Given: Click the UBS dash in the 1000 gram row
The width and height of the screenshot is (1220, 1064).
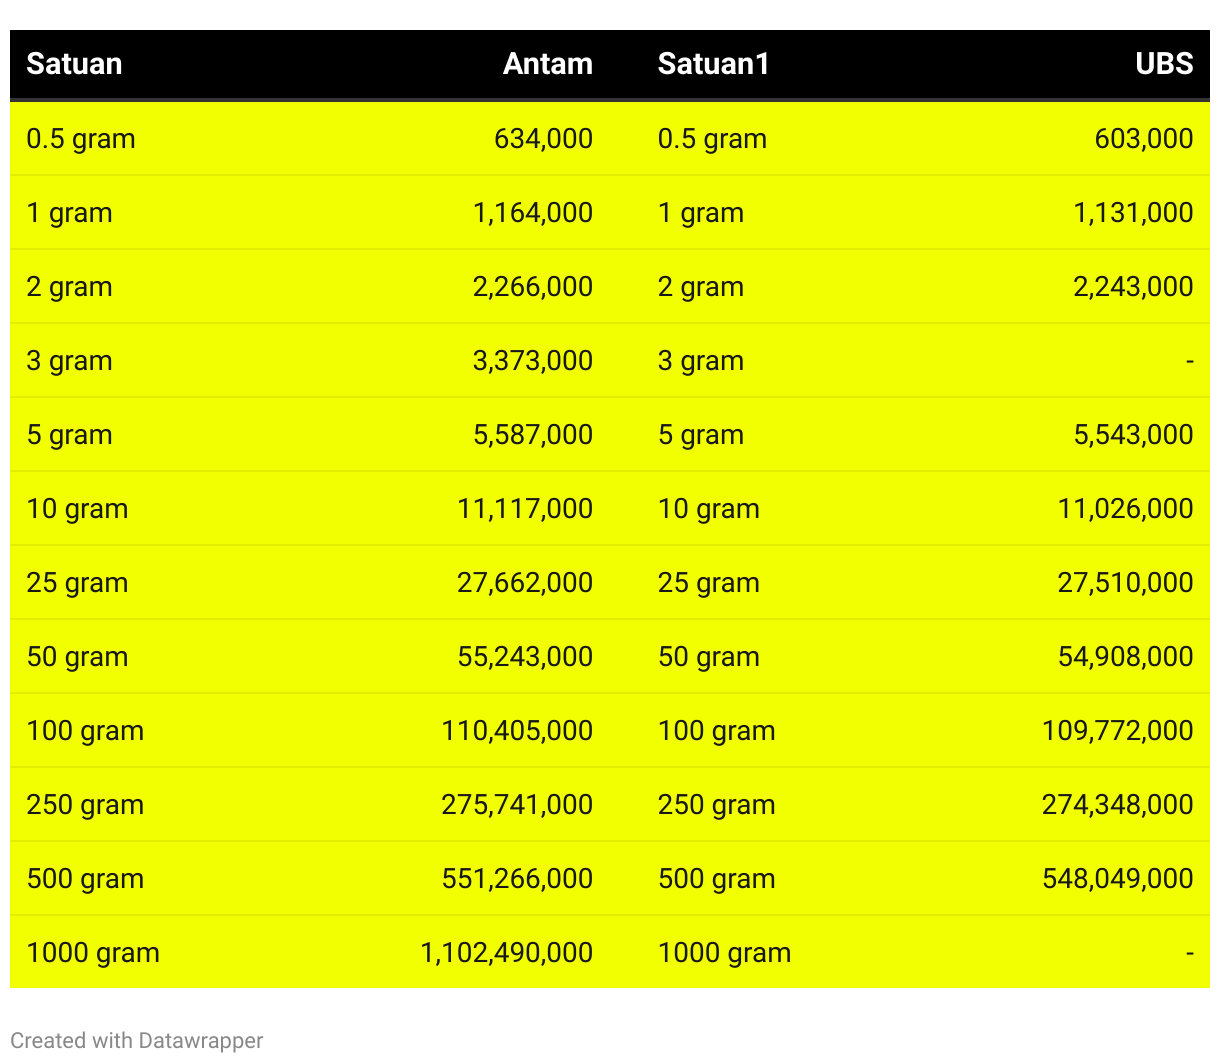Looking at the screenshot, I should click(x=1189, y=953).
